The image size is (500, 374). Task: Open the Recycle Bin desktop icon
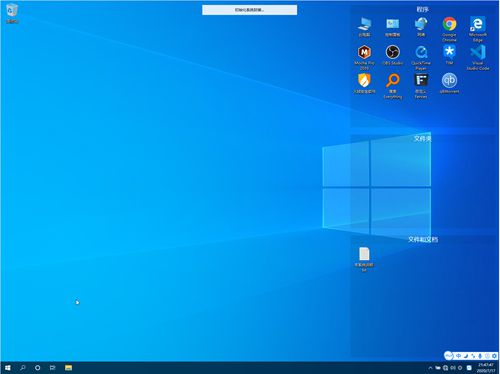click(12, 13)
